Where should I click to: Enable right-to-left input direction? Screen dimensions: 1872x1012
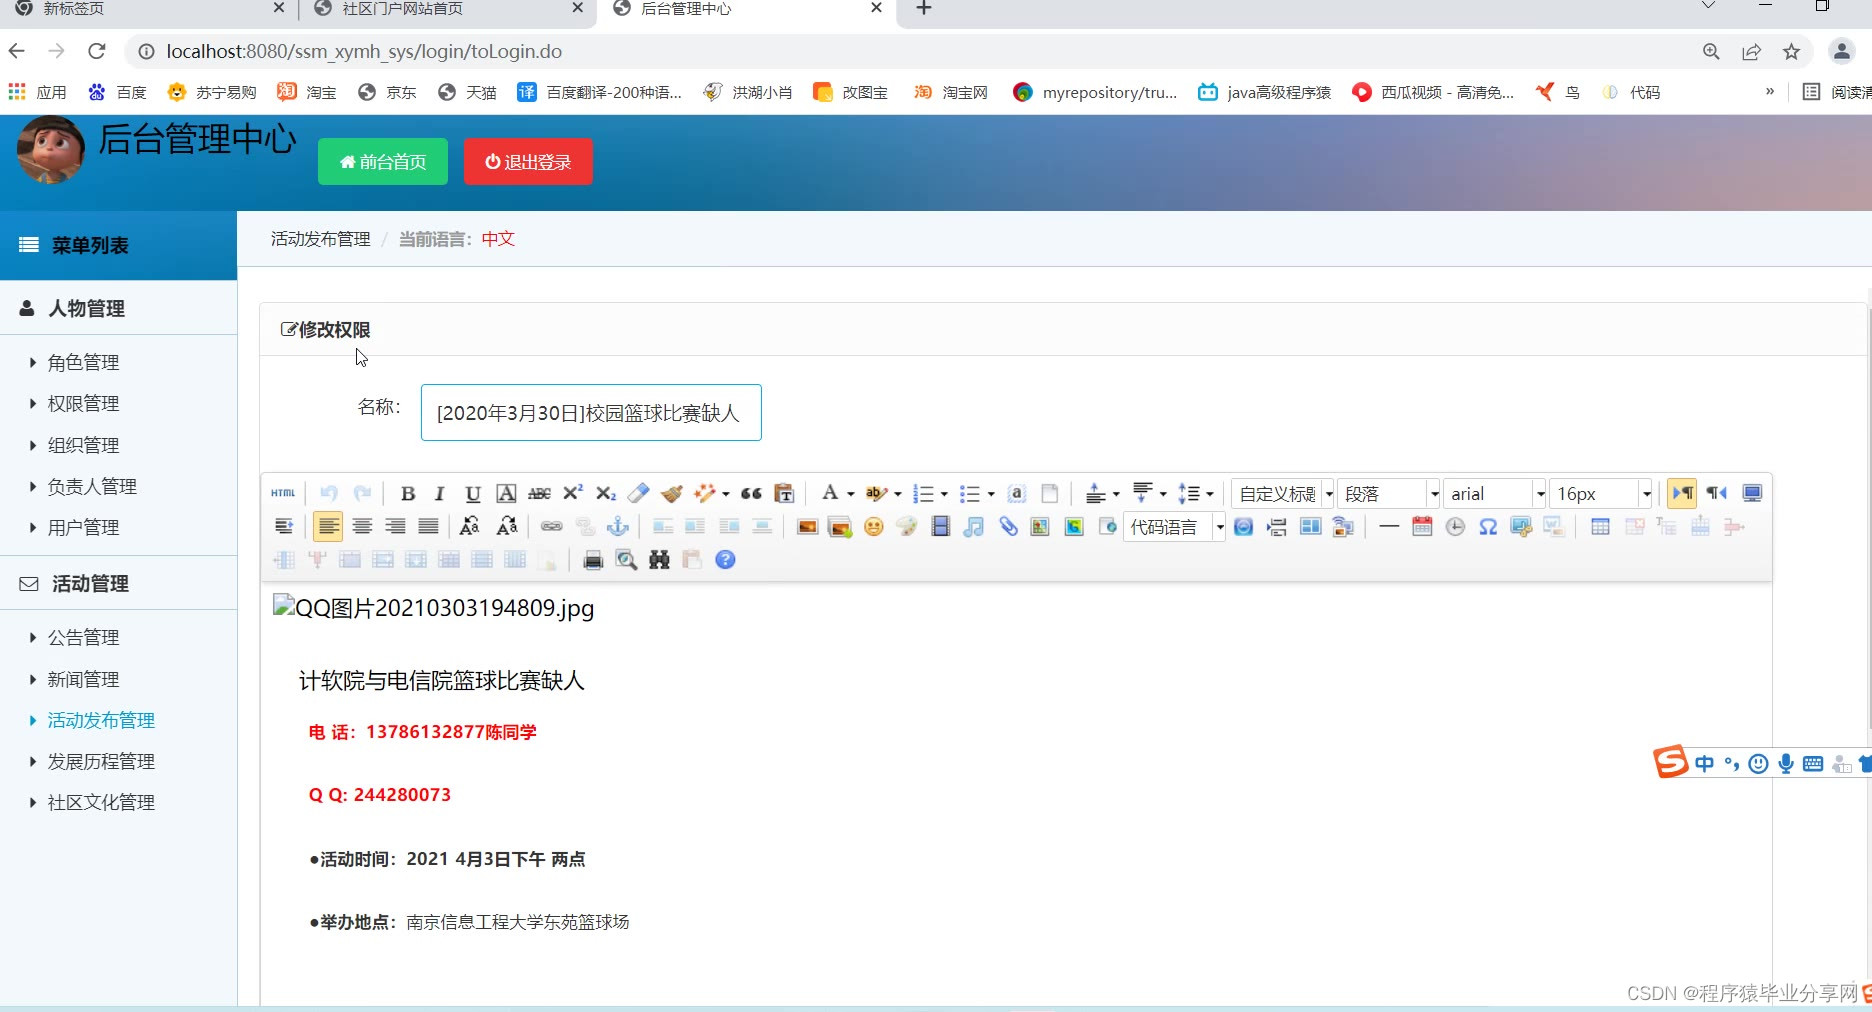(1717, 493)
